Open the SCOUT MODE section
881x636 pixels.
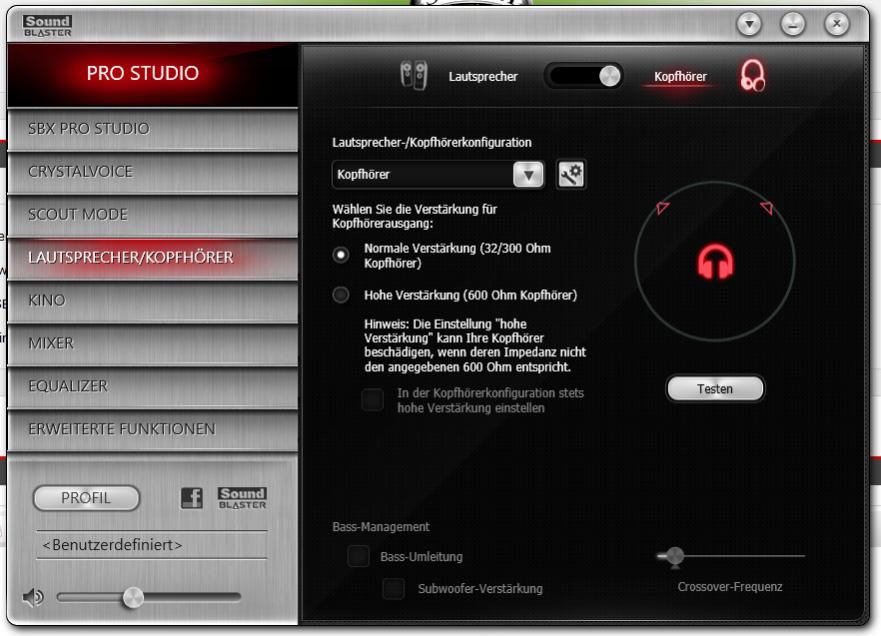[153, 215]
